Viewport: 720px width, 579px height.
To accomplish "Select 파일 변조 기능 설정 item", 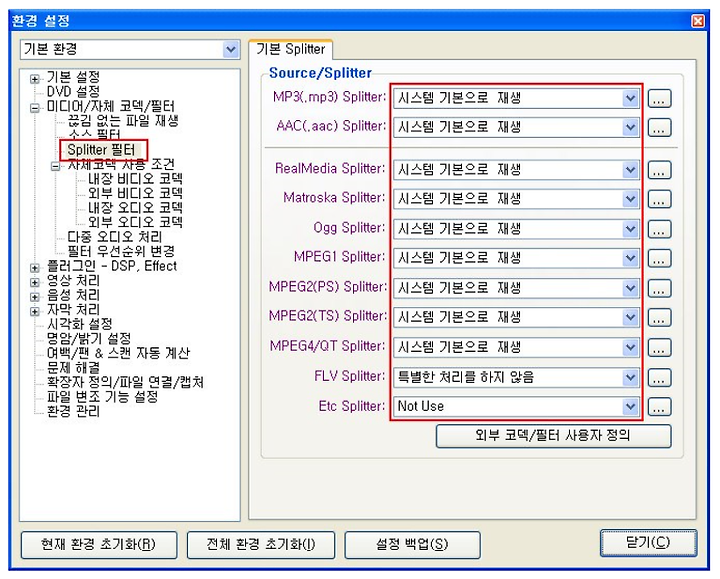I will point(102,397).
